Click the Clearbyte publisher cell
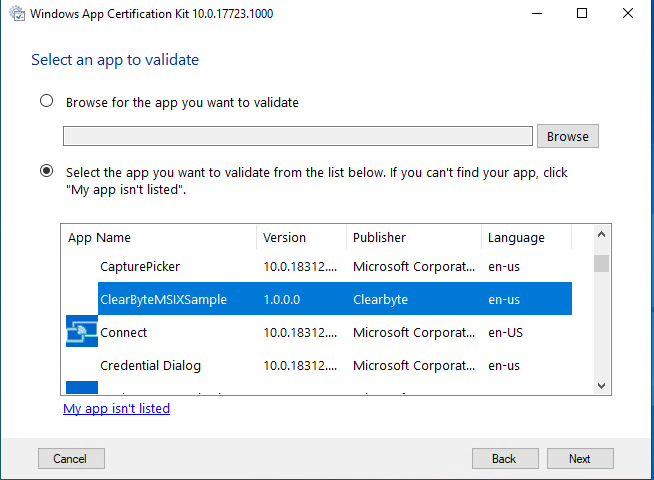Screen dimensions: 654x480 pyautogui.click(x=380, y=299)
